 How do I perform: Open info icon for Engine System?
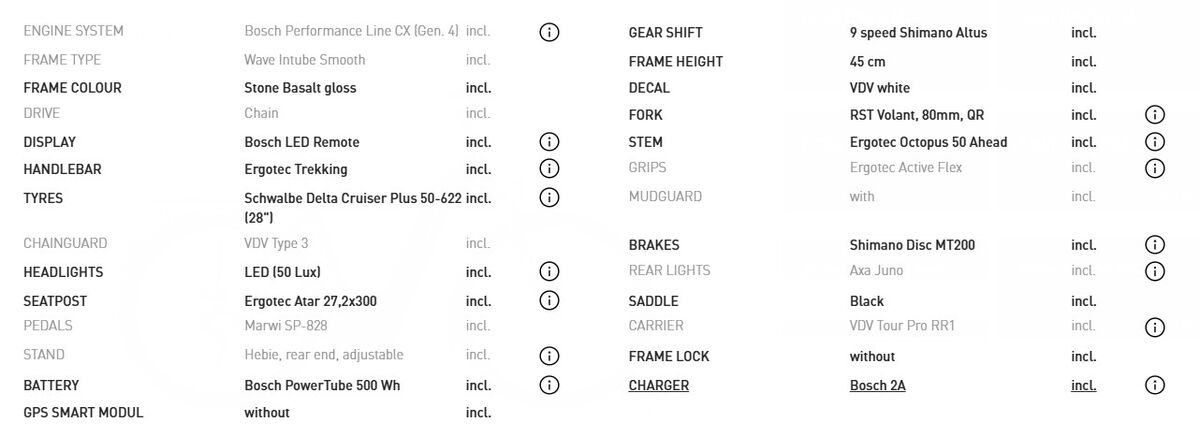549,32
